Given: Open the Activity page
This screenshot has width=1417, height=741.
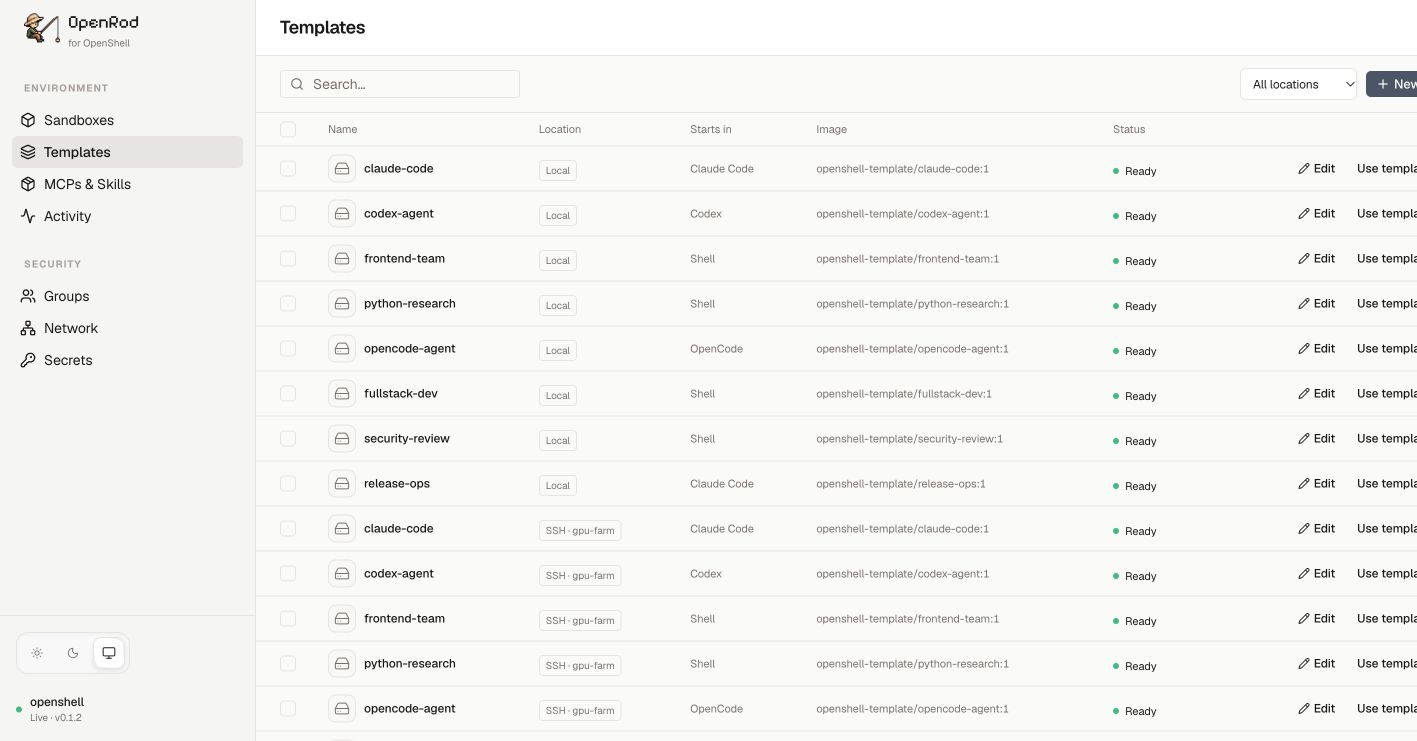Looking at the screenshot, I should (x=127, y=216).
